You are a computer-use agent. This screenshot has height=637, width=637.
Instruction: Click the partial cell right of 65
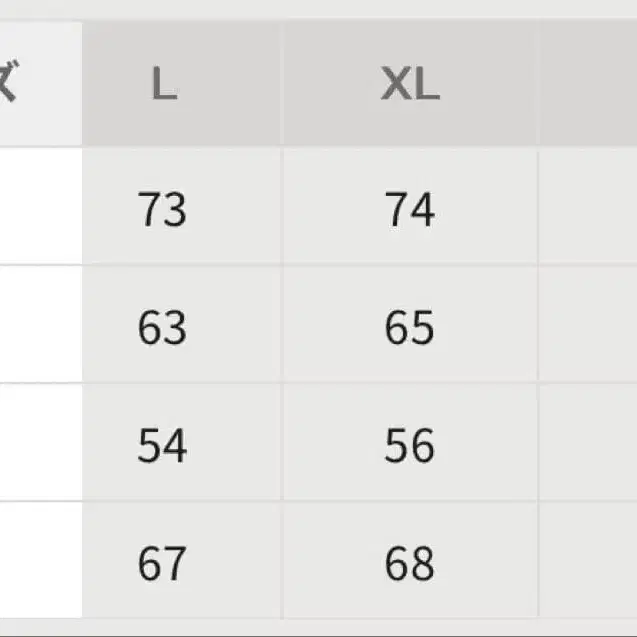point(588,325)
